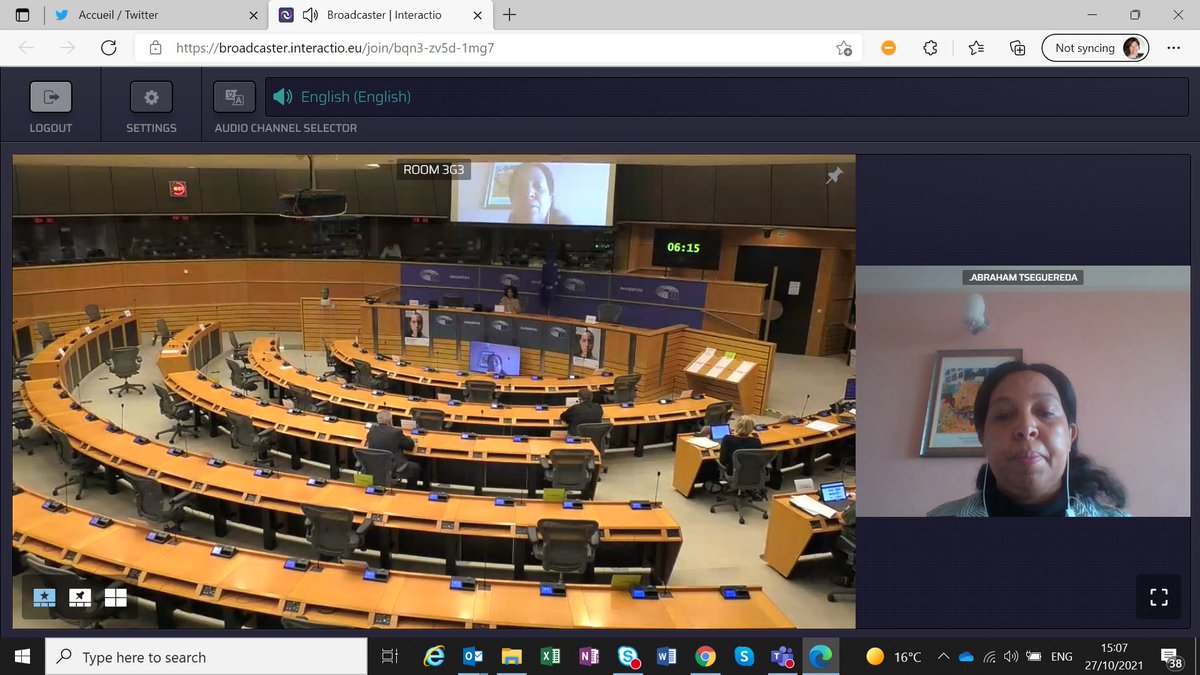Image resolution: width=1200 pixels, height=675 pixels.
Task: Click the speaker icon beside English (English)
Action: 283,97
